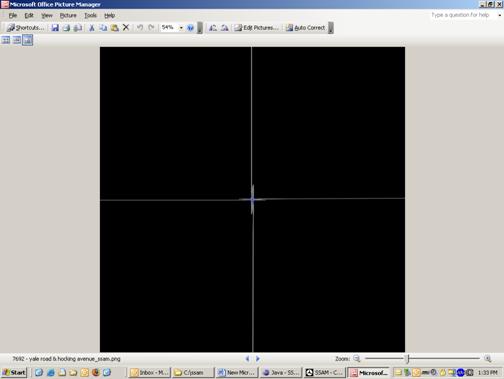This screenshot has height=379, width=504.
Task: Click the Redo arrow icon
Action: pos(151,27)
